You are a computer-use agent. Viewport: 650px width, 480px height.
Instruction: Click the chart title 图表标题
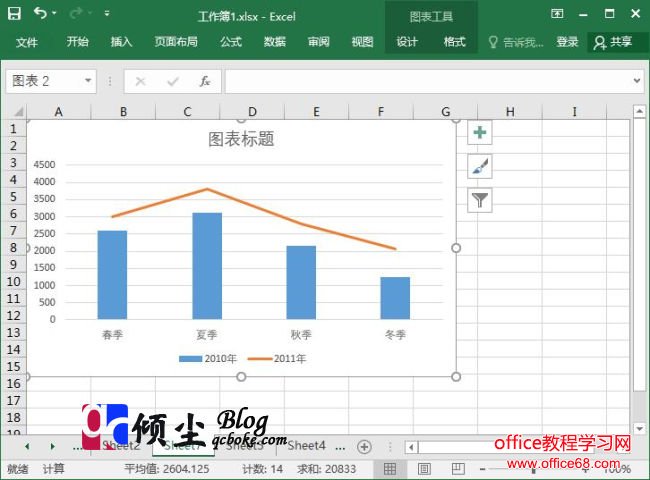[241, 139]
